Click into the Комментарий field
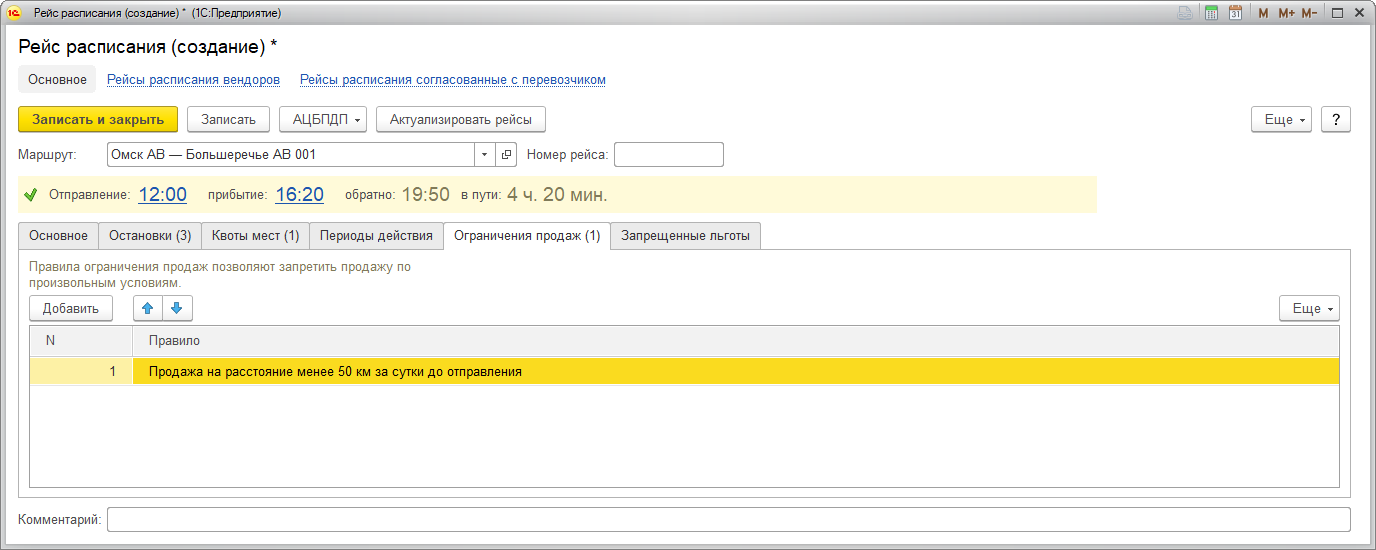This screenshot has height=550, width=1376. pyautogui.click(x=728, y=520)
